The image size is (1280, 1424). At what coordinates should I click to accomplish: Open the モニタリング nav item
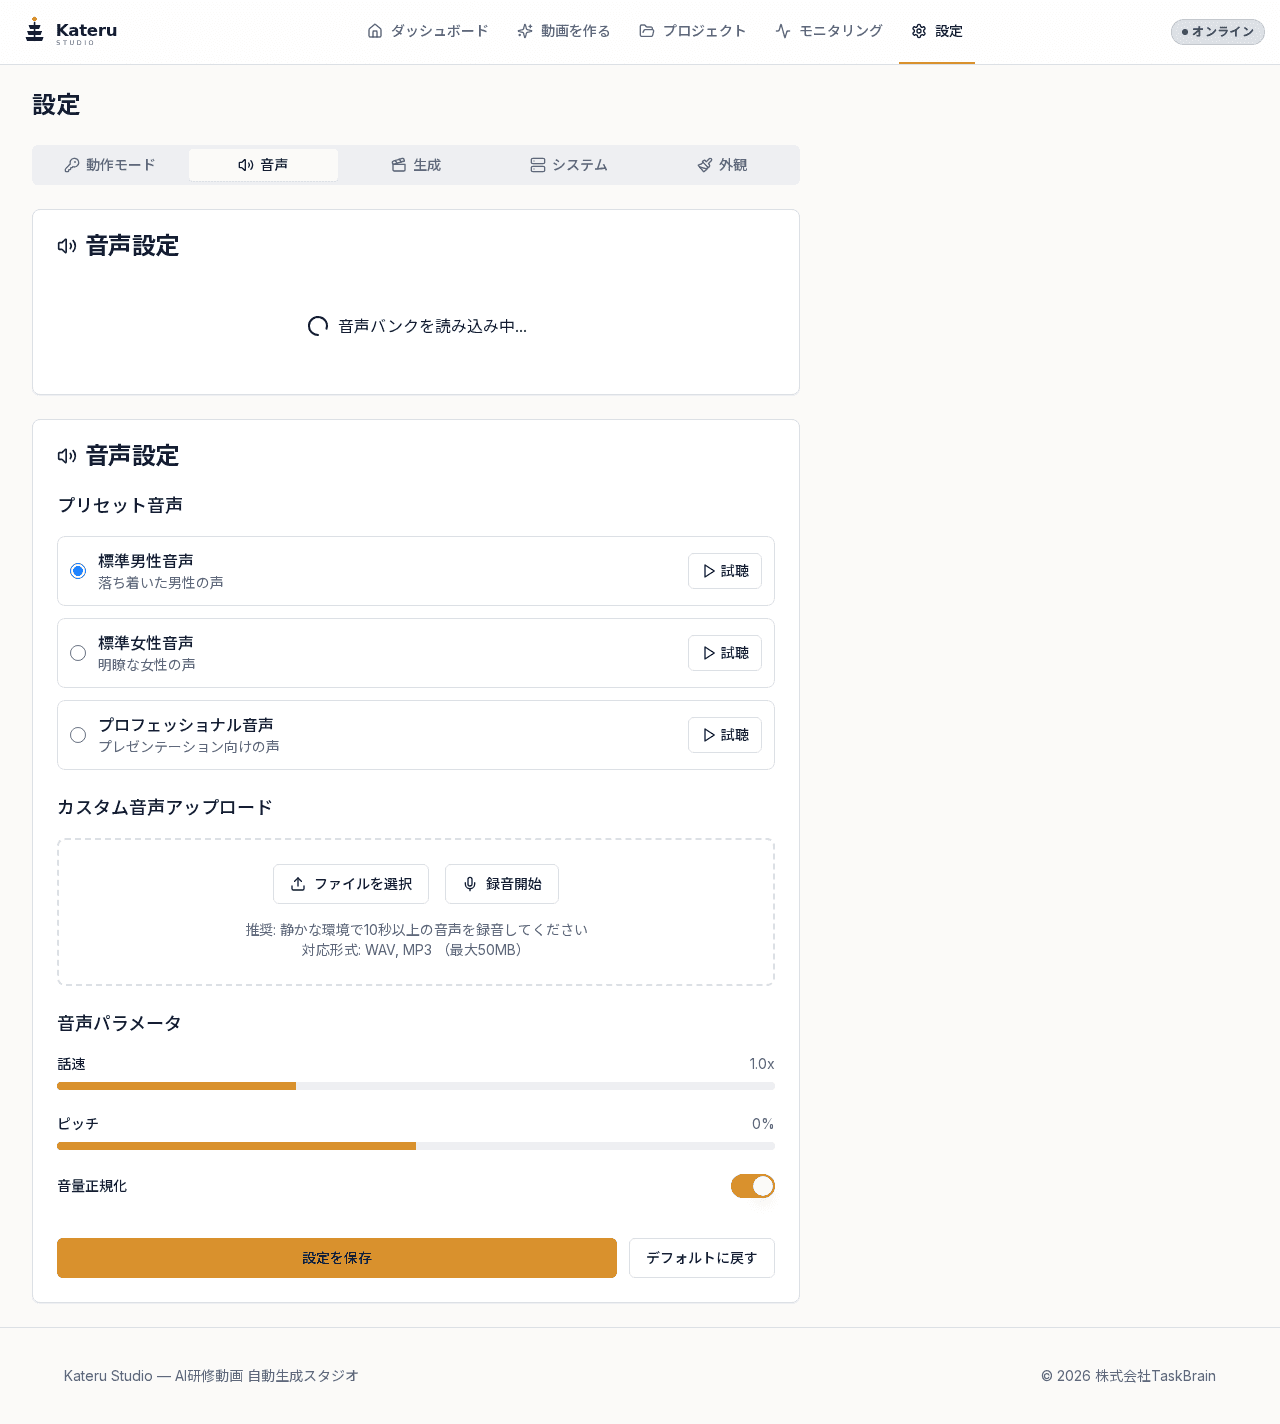tap(829, 31)
